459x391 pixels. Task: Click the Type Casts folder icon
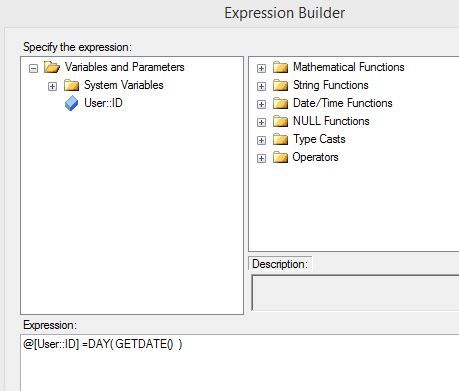click(280, 139)
